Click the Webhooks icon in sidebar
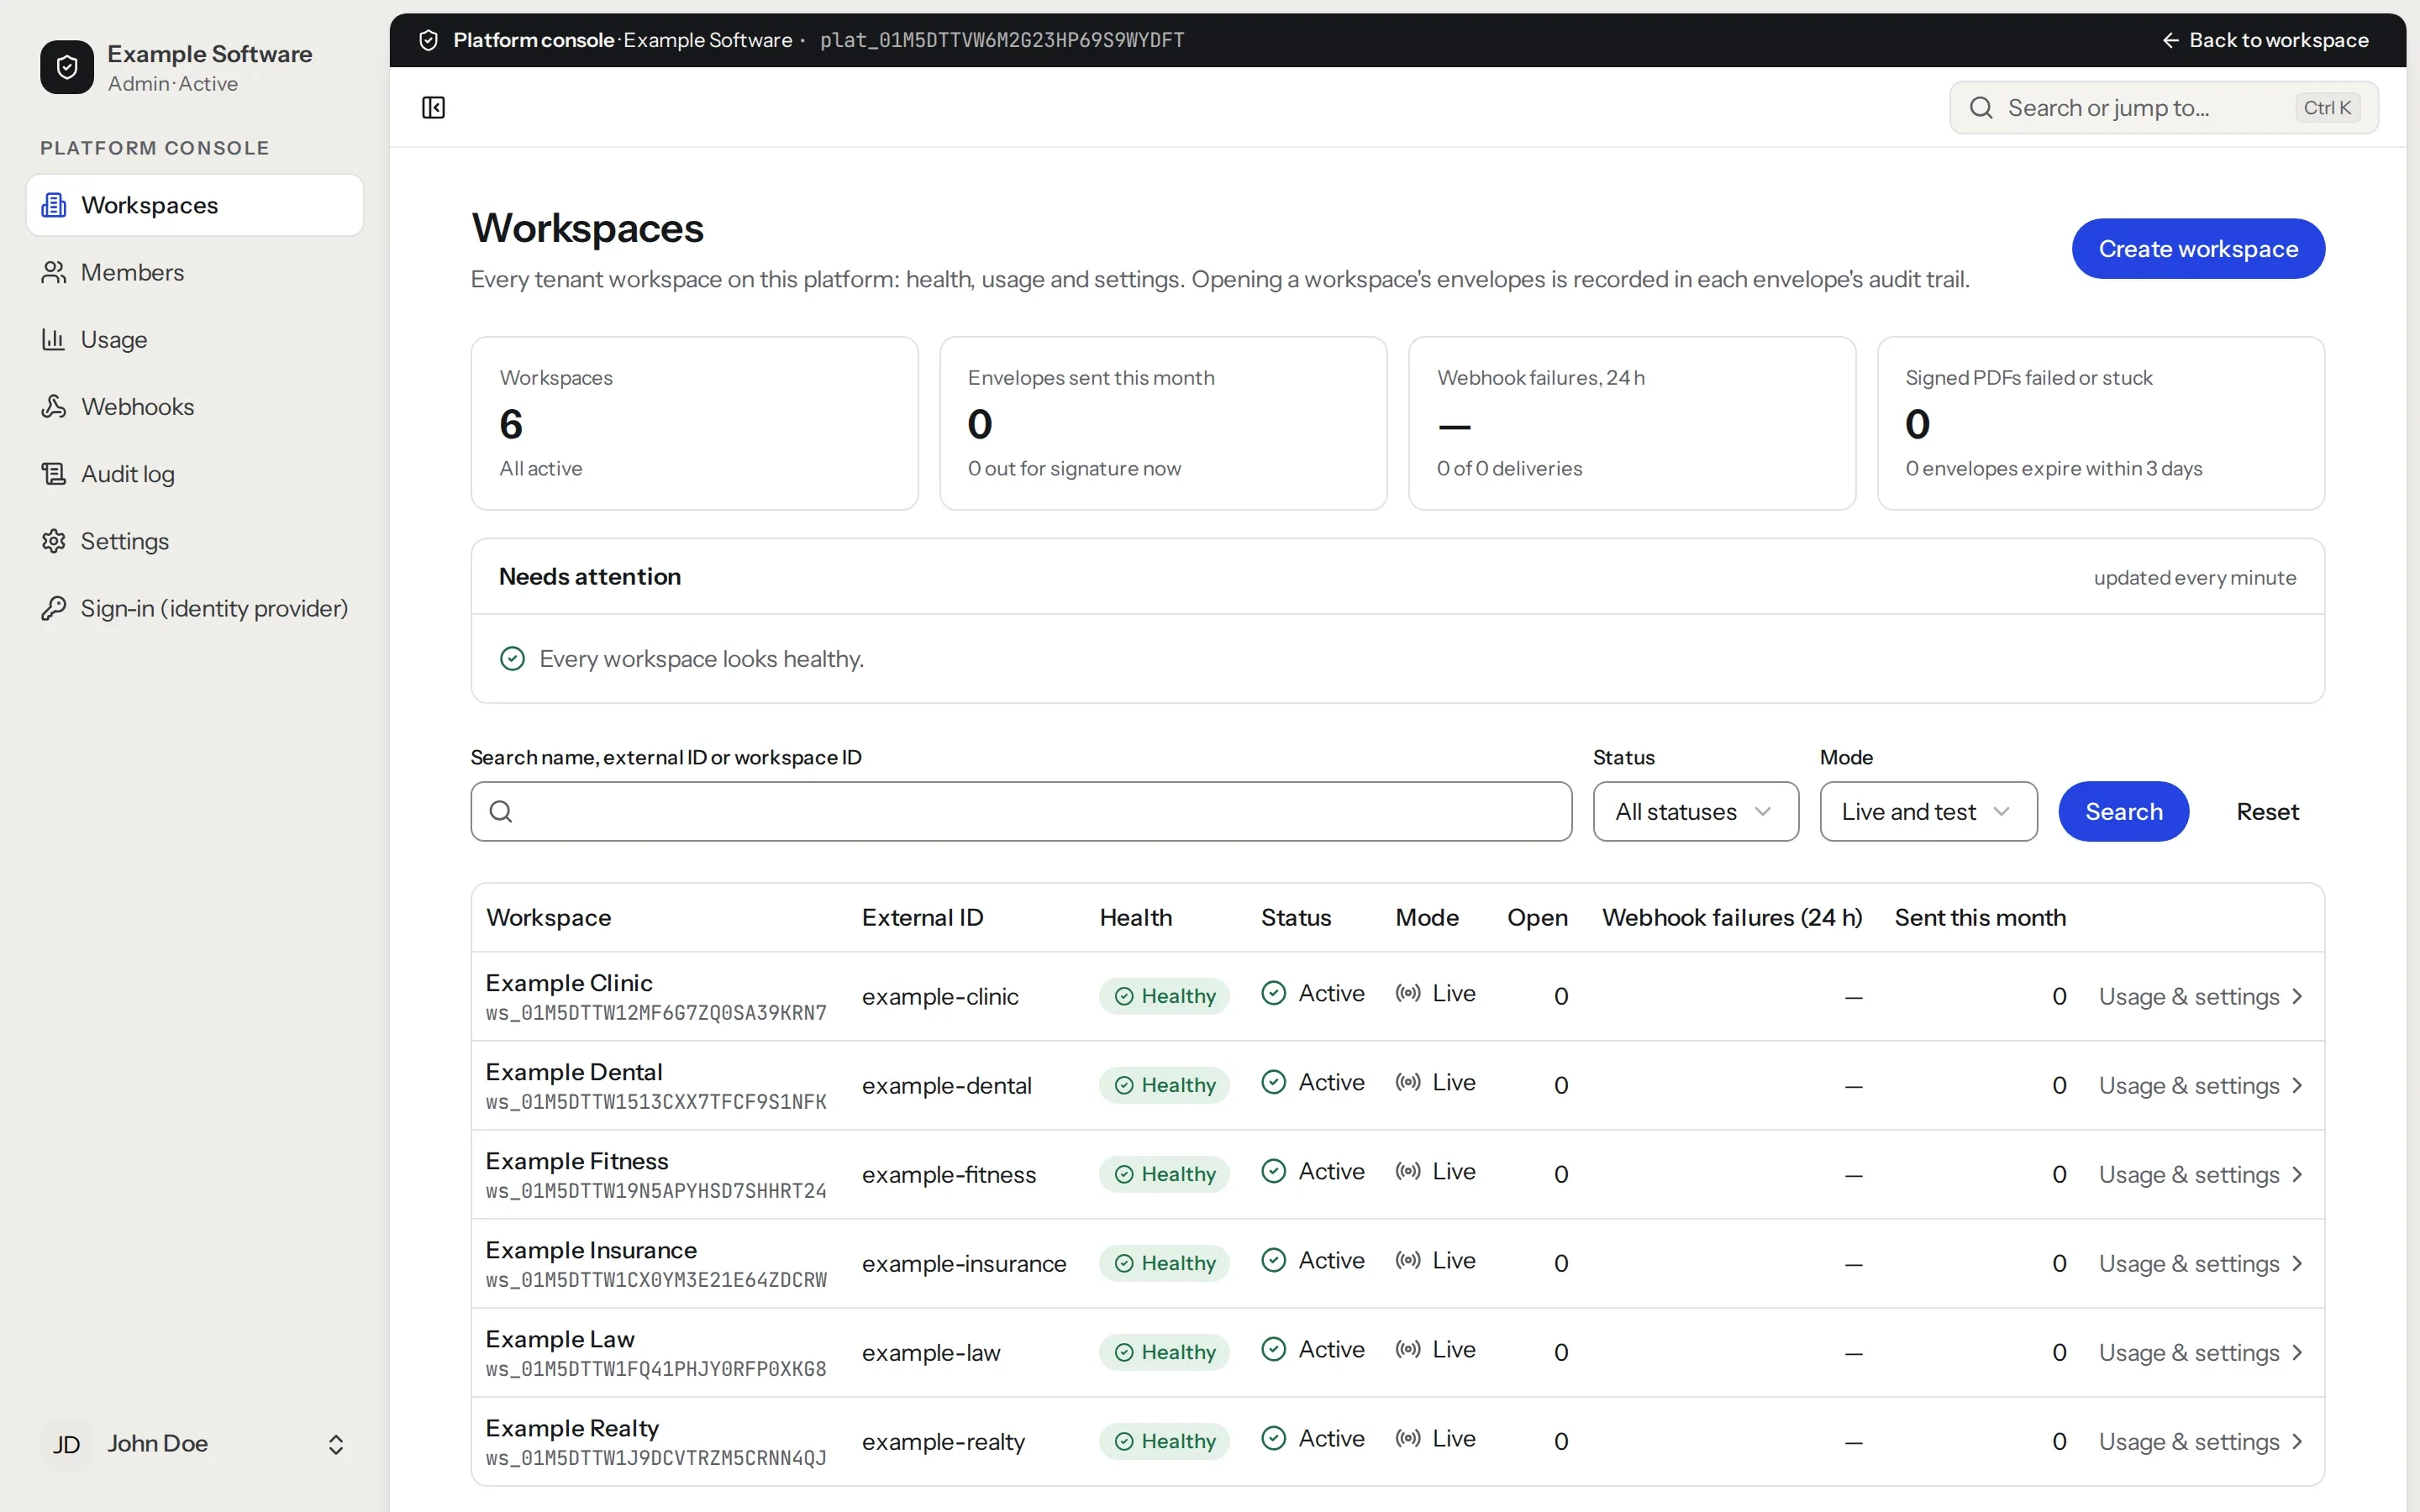 point(54,406)
